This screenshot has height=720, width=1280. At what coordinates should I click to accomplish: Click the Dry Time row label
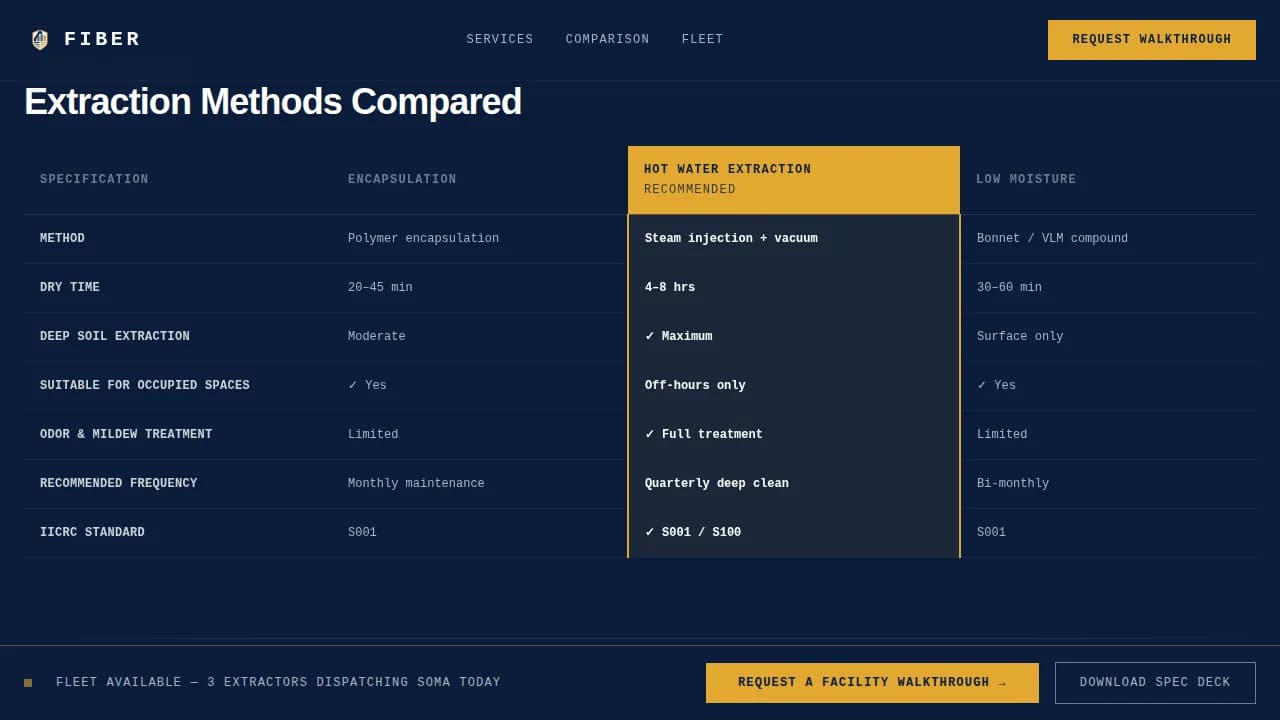tap(70, 288)
